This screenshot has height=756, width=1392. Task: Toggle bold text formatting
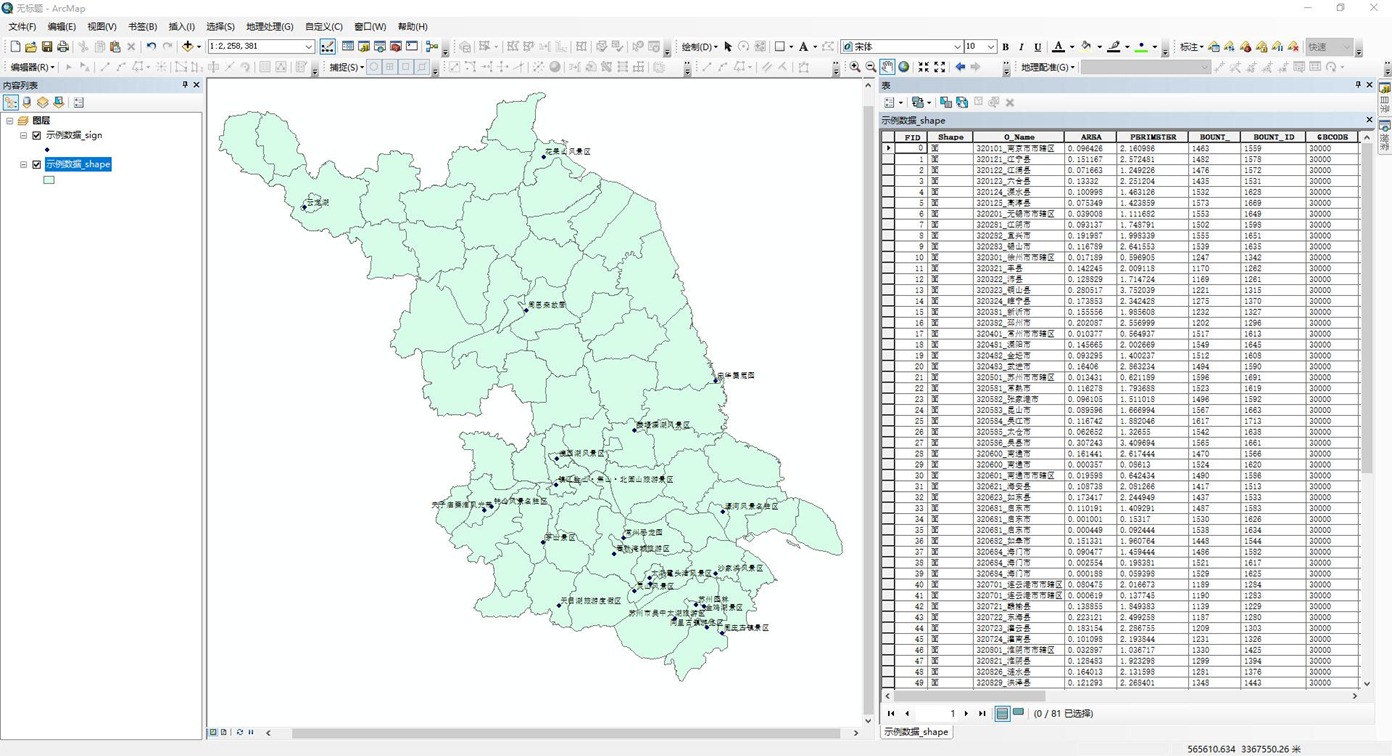[x=1006, y=46]
